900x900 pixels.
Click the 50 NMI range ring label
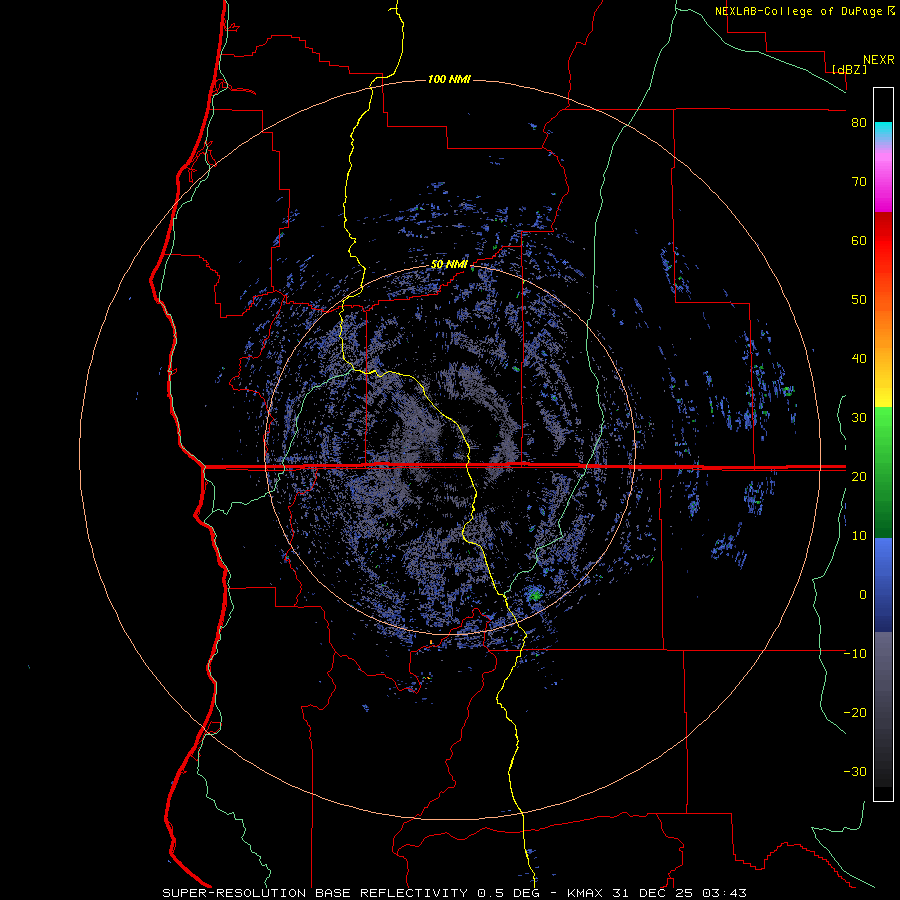pyautogui.click(x=449, y=265)
